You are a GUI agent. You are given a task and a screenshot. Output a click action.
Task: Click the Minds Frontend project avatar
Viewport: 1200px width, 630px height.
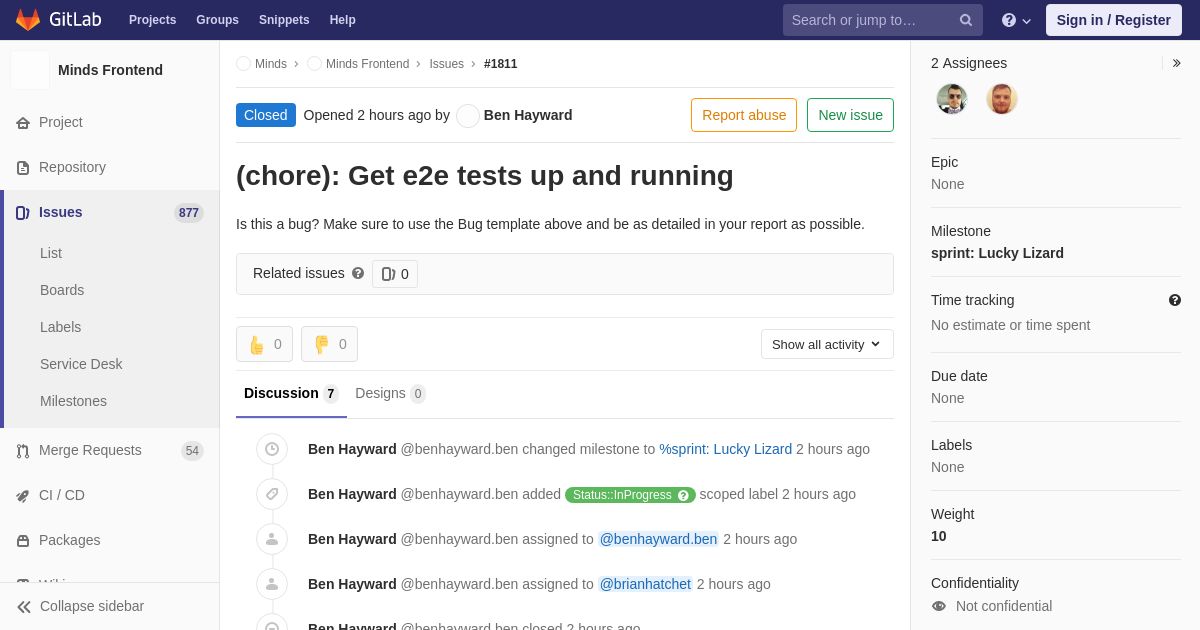[x=30, y=70]
